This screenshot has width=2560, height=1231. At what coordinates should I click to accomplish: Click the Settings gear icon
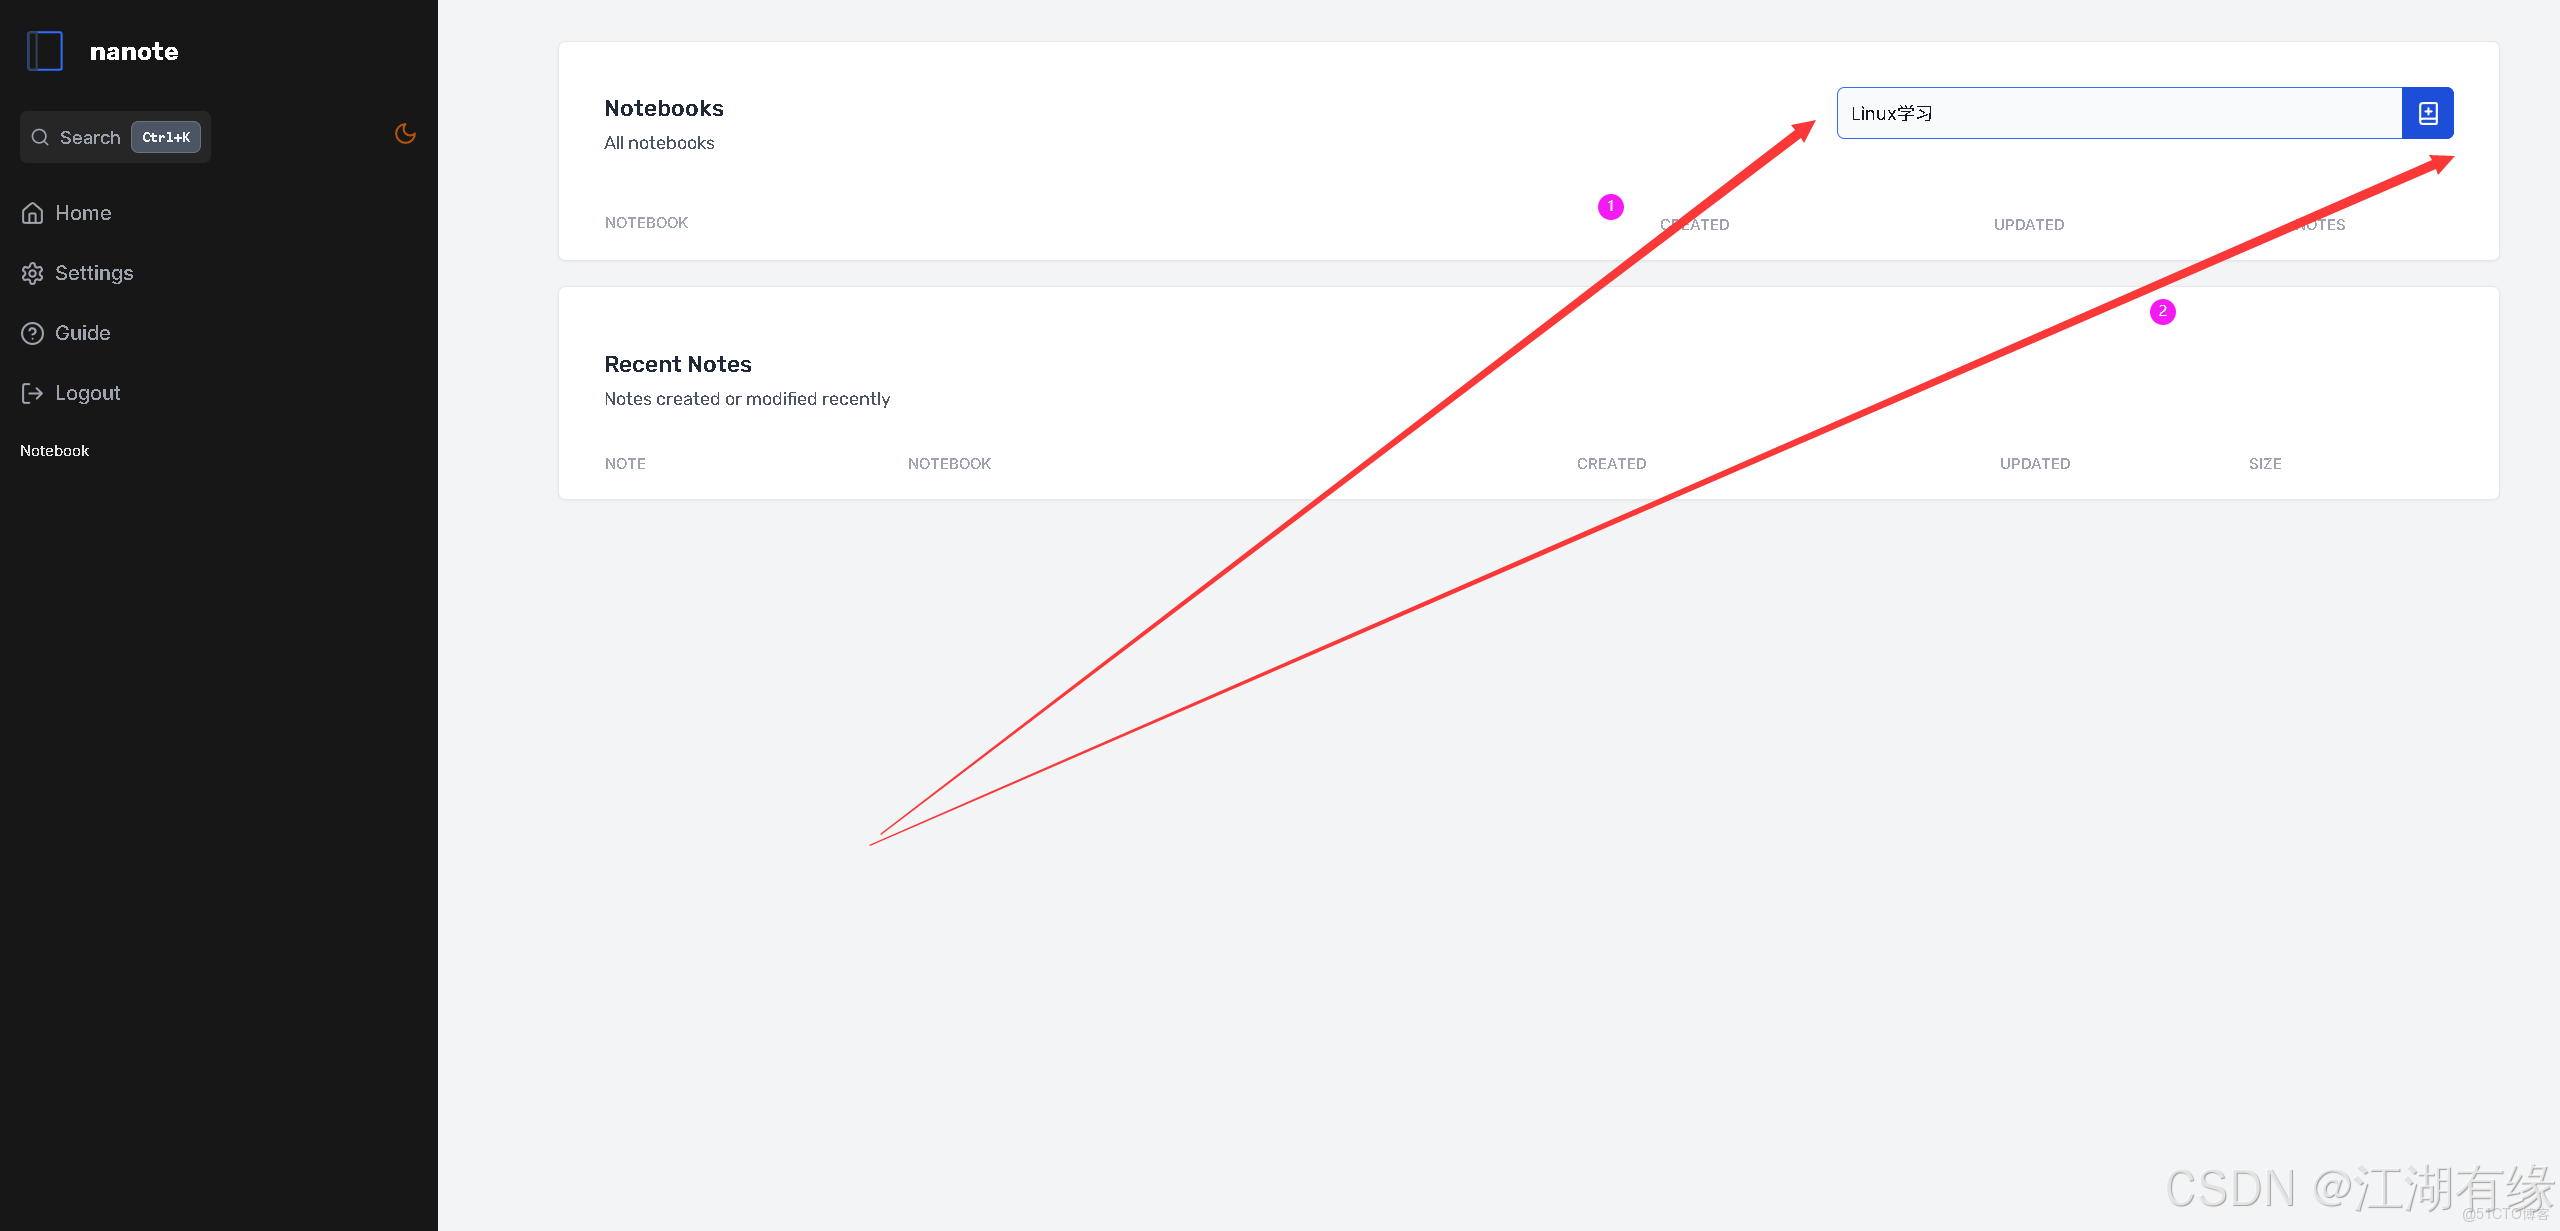pos(33,273)
